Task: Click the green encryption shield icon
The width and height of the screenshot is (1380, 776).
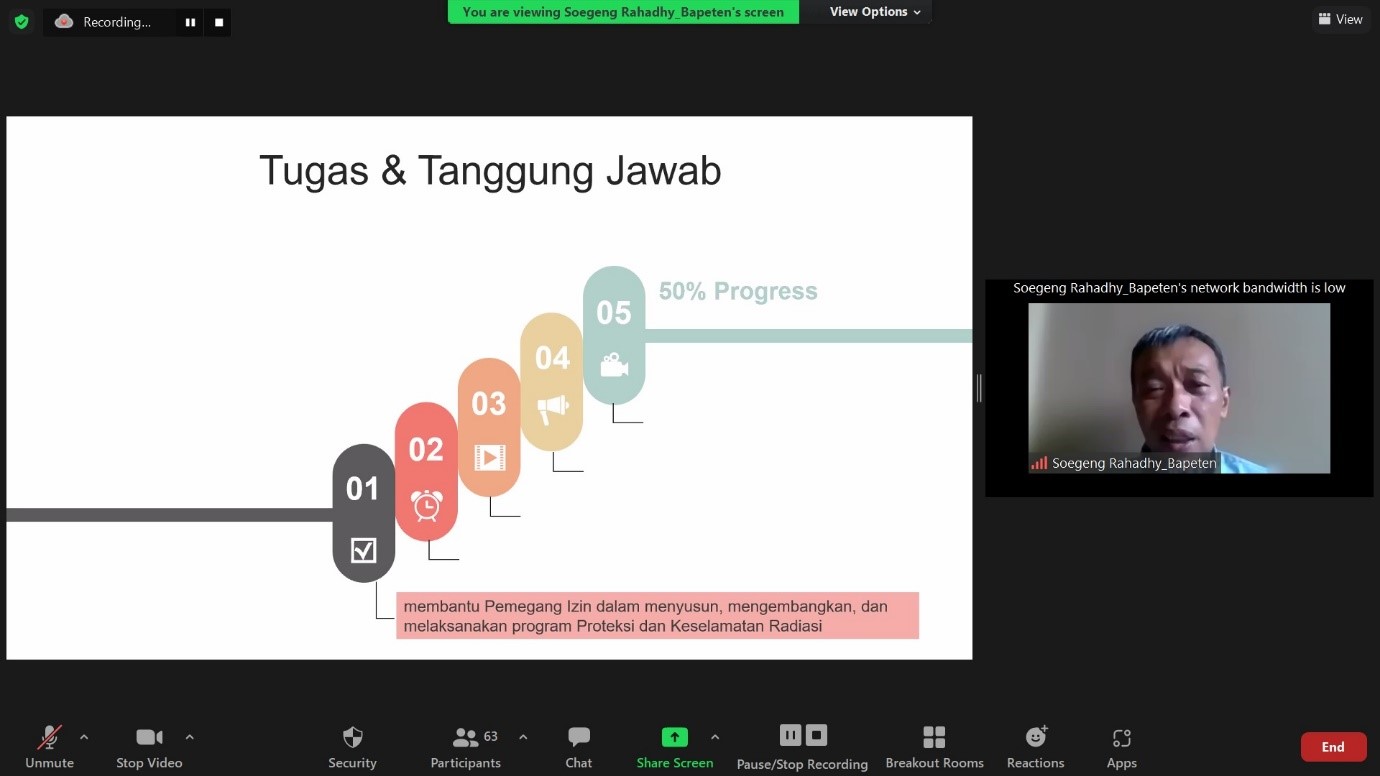Action: (x=22, y=21)
